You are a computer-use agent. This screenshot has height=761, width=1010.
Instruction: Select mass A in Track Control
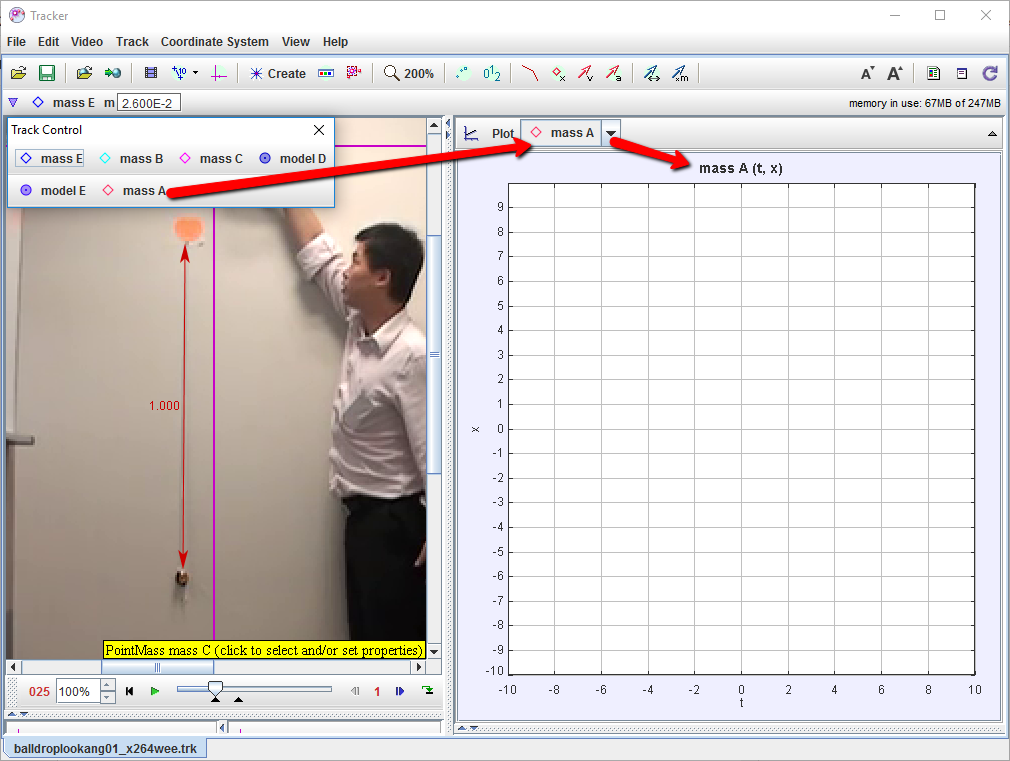click(134, 191)
